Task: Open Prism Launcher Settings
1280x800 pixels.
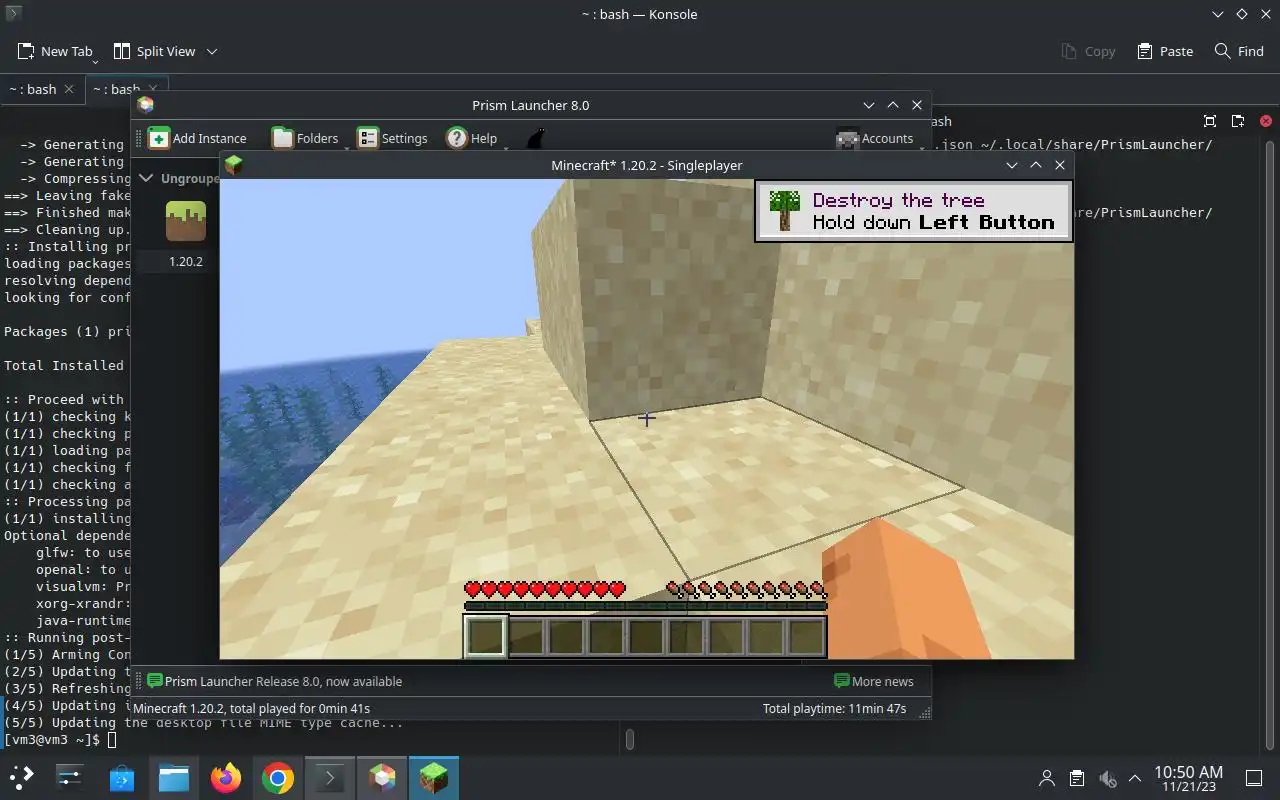Action: (x=393, y=138)
